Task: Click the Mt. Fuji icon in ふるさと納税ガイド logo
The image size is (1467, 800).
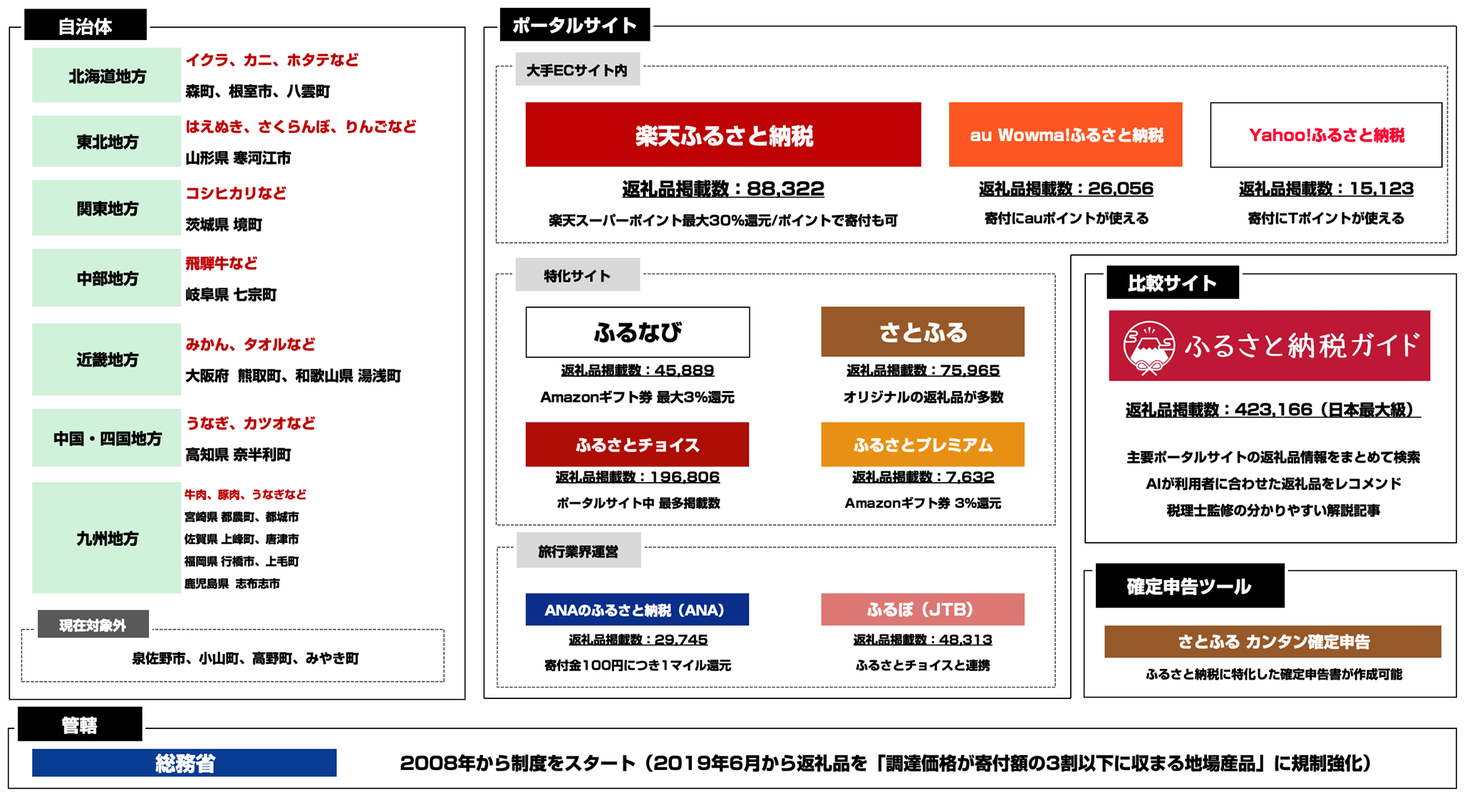Action: [x=1149, y=346]
